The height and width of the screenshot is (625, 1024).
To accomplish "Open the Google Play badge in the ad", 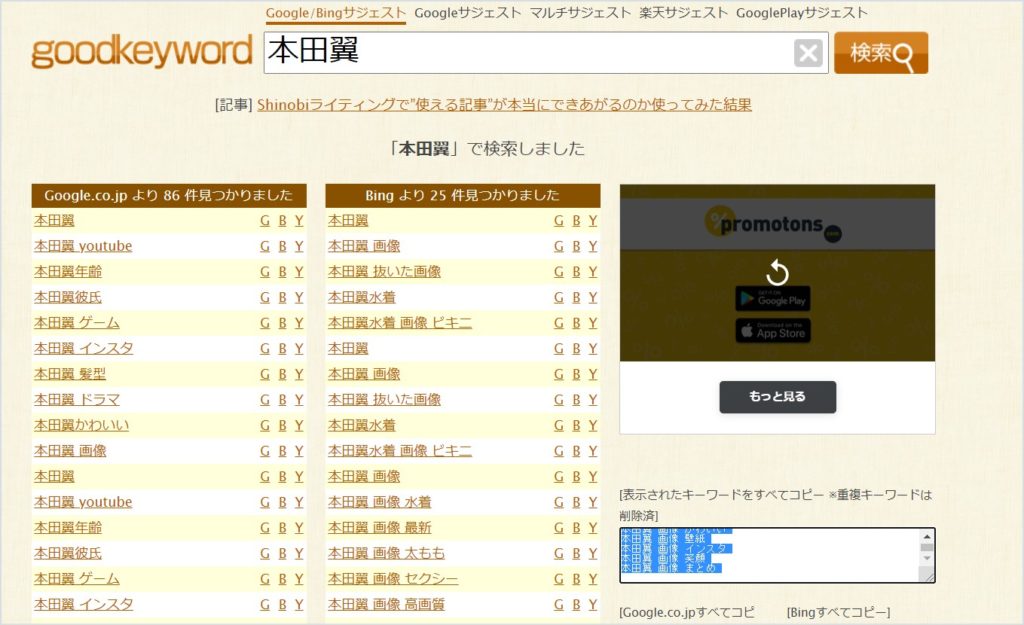I will 773,299.
